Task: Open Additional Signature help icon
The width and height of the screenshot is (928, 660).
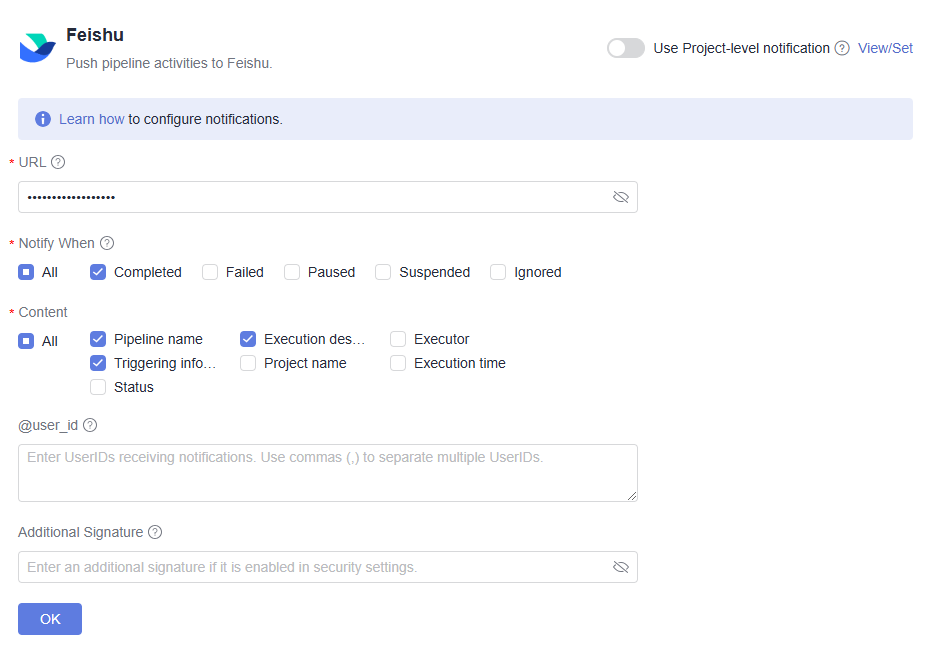Action: (x=155, y=532)
